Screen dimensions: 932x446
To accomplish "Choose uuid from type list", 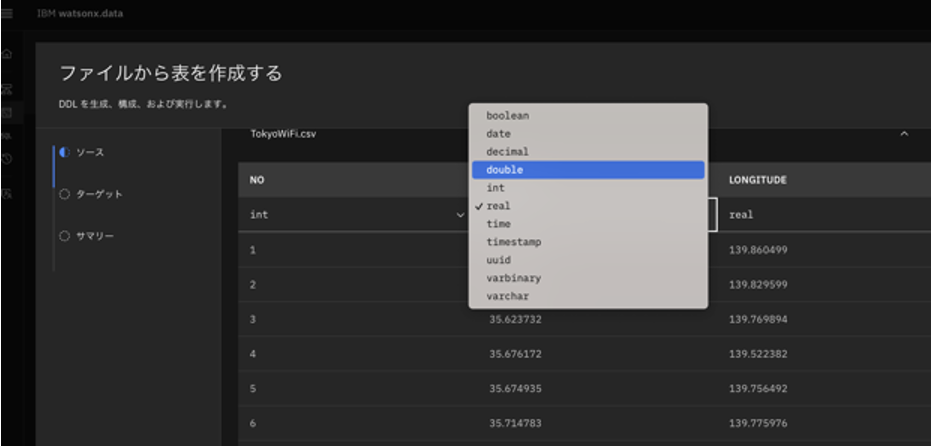I will (588, 260).
